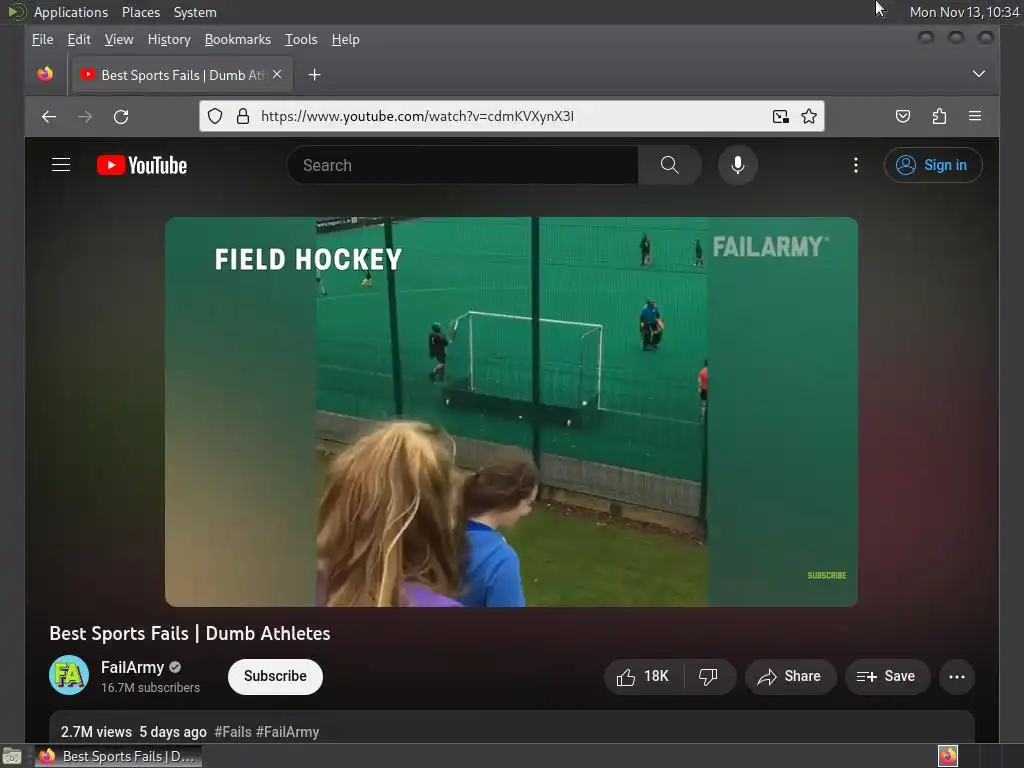Bookmark this page with star icon
The height and width of the screenshot is (768, 1024).
809,116
